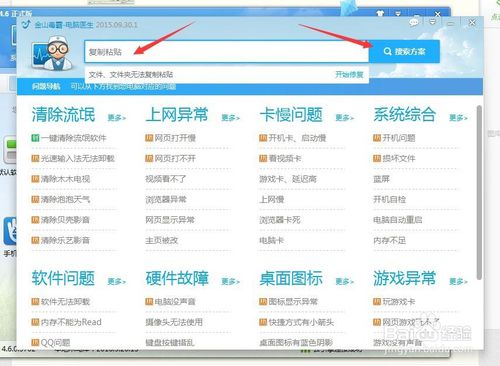Open the 桌面图标 category heading

tap(291, 278)
